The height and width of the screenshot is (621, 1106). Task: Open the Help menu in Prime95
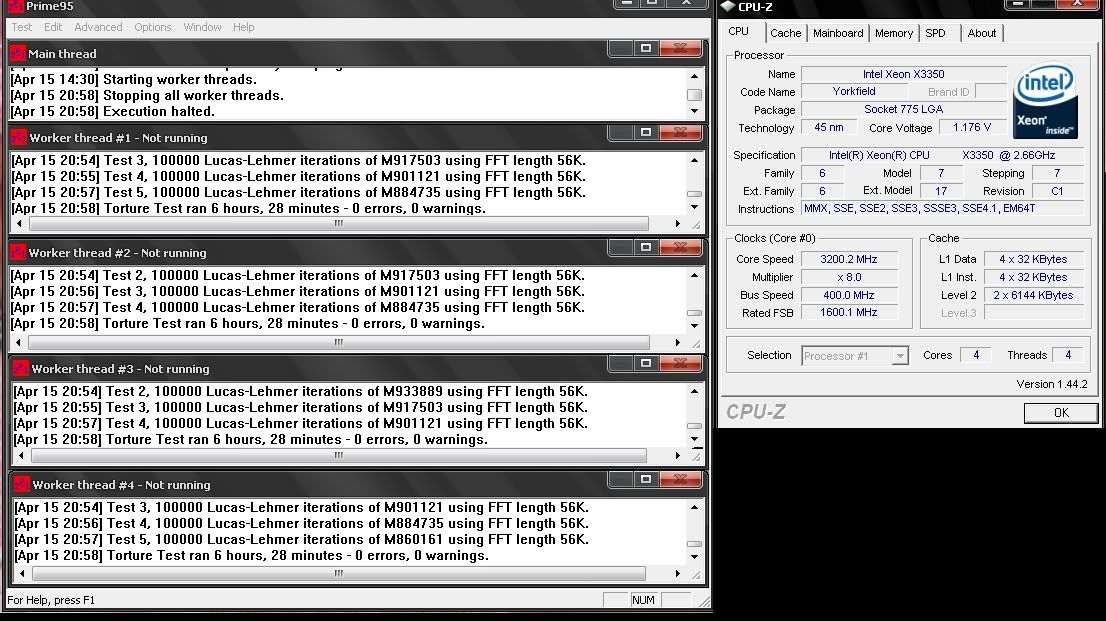[243, 27]
